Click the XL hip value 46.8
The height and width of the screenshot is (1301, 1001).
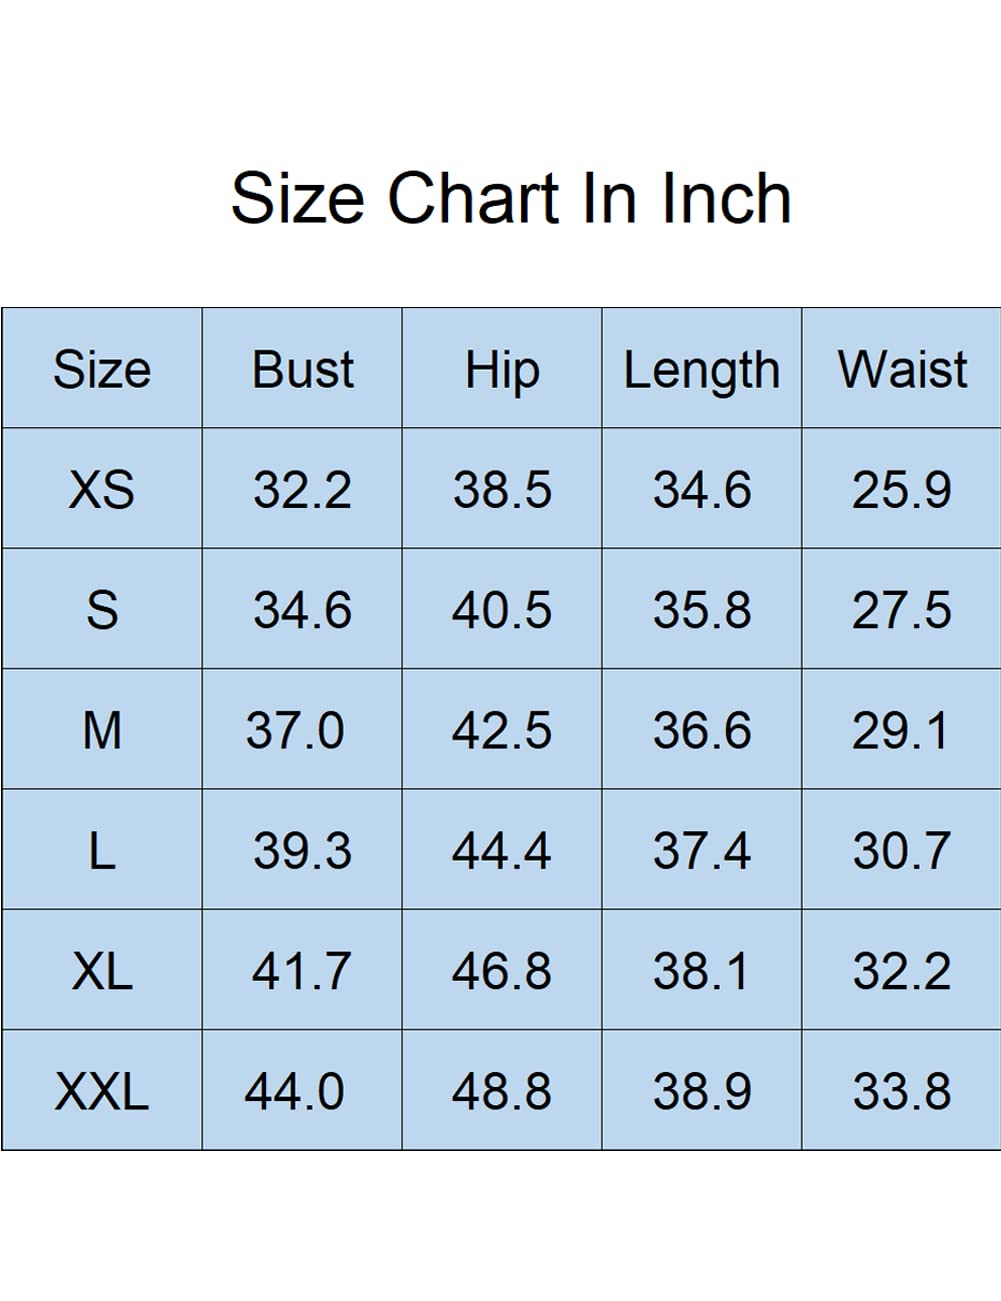pyautogui.click(x=502, y=971)
